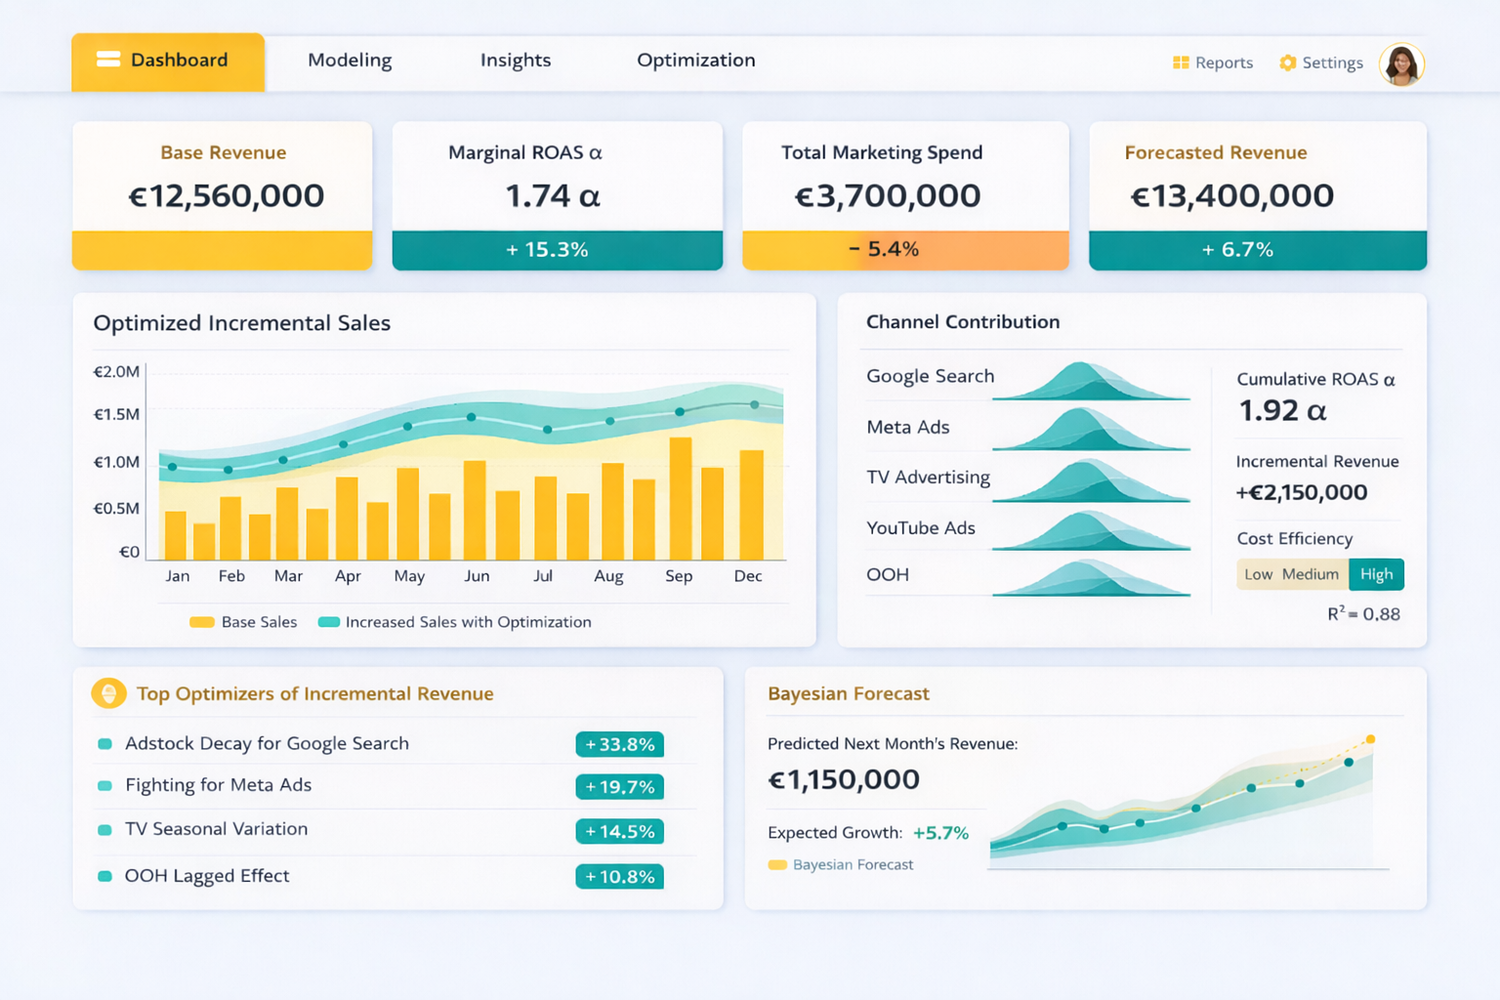Open the Insights tab
Image resolution: width=1500 pixels, height=1000 pixels.
tap(515, 60)
